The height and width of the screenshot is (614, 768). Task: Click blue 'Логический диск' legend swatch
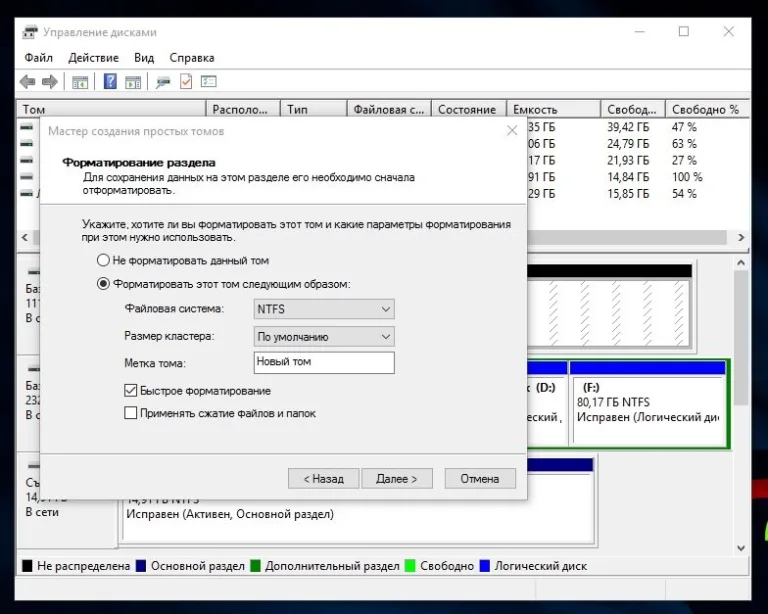coord(485,566)
